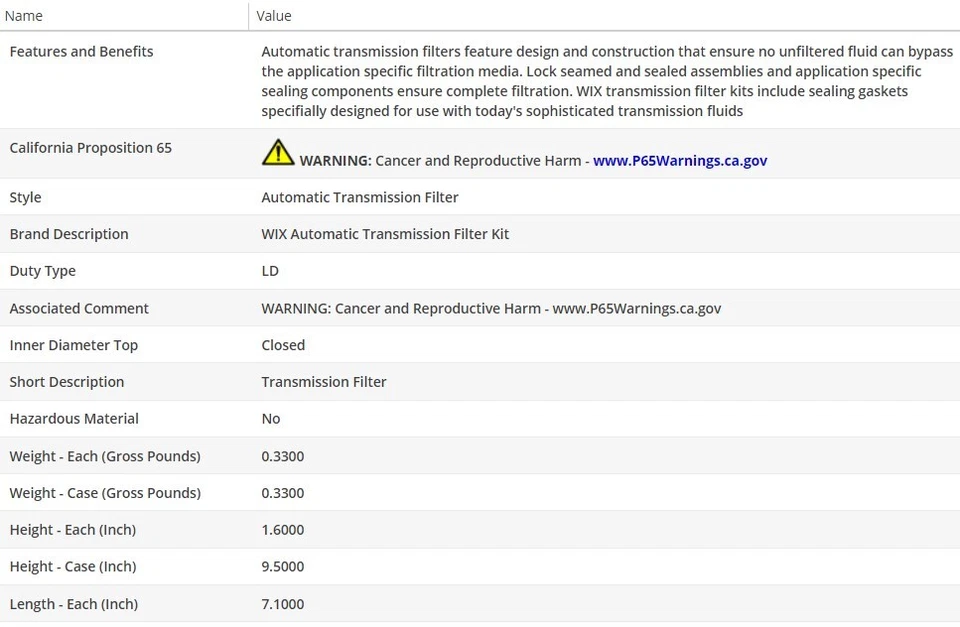Image resolution: width=960 pixels, height=627 pixels.
Task: Select the Duty Type value LD
Action: [x=270, y=271]
